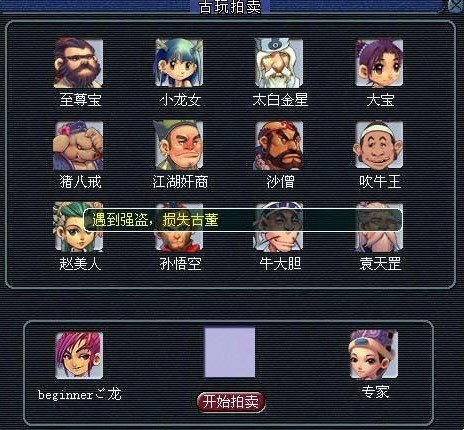Select the 大宝 purple-haired child portrait
464x430 pixels.
click(379, 63)
